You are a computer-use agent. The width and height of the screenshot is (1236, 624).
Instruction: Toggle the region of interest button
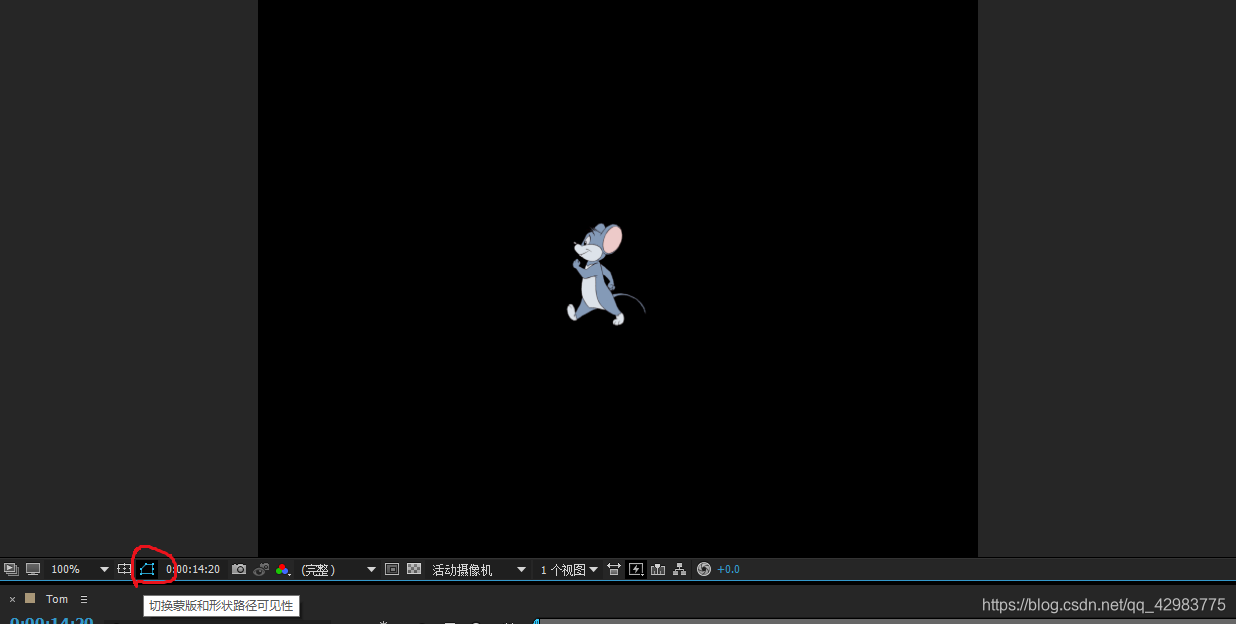click(x=392, y=569)
